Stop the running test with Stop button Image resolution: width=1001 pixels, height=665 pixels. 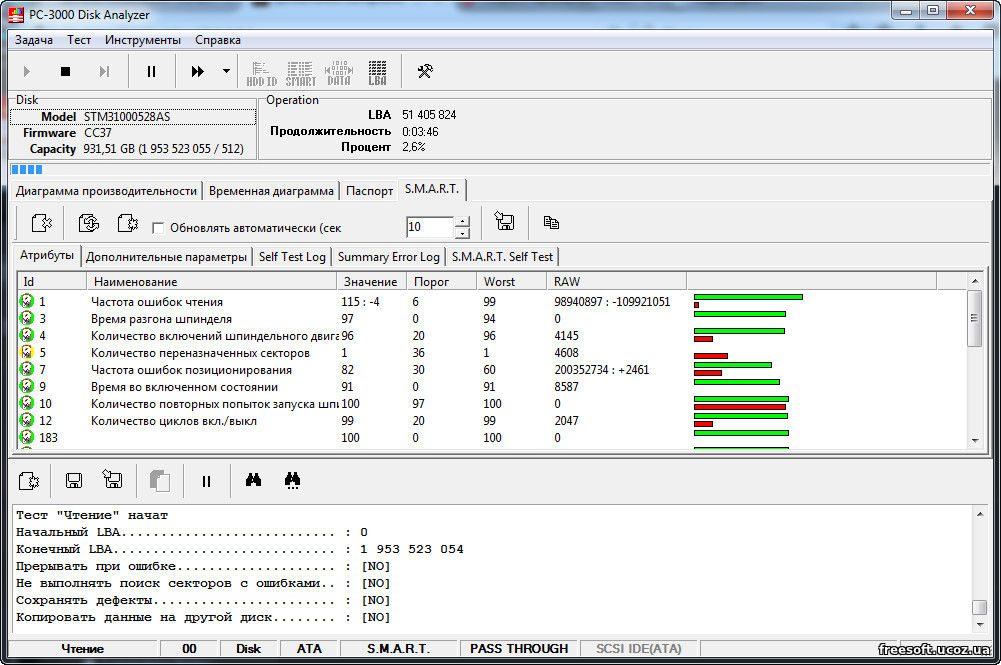65,71
